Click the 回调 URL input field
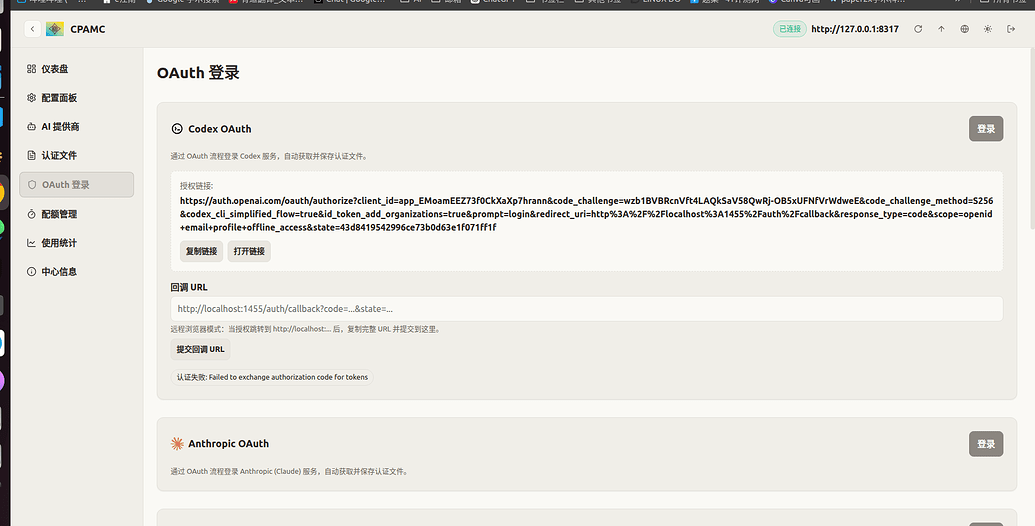This screenshot has width=1035, height=526. [x=587, y=309]
